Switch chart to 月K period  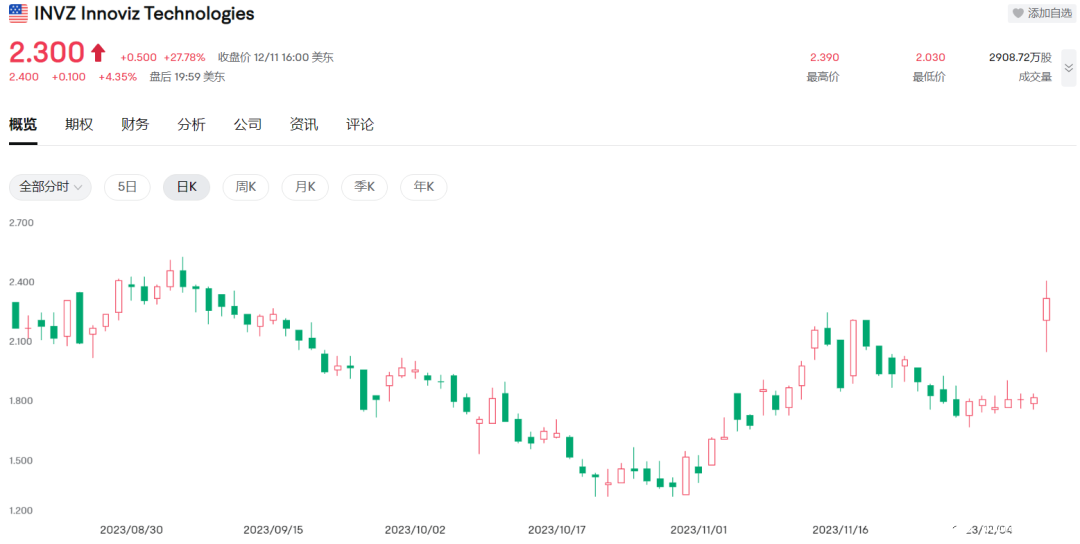[304, 187]
